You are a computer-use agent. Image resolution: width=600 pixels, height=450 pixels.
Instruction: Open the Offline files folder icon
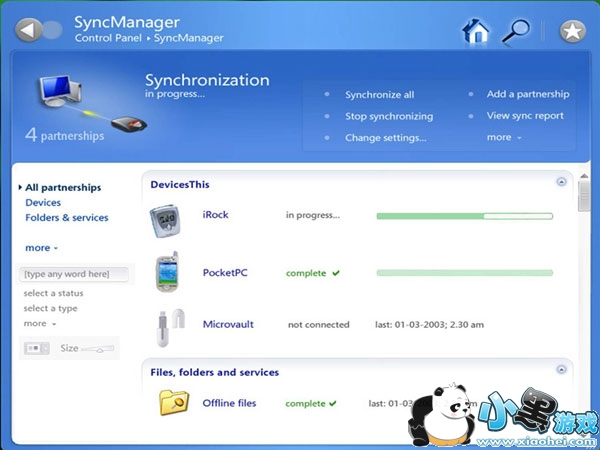click(x=174, y=402)
